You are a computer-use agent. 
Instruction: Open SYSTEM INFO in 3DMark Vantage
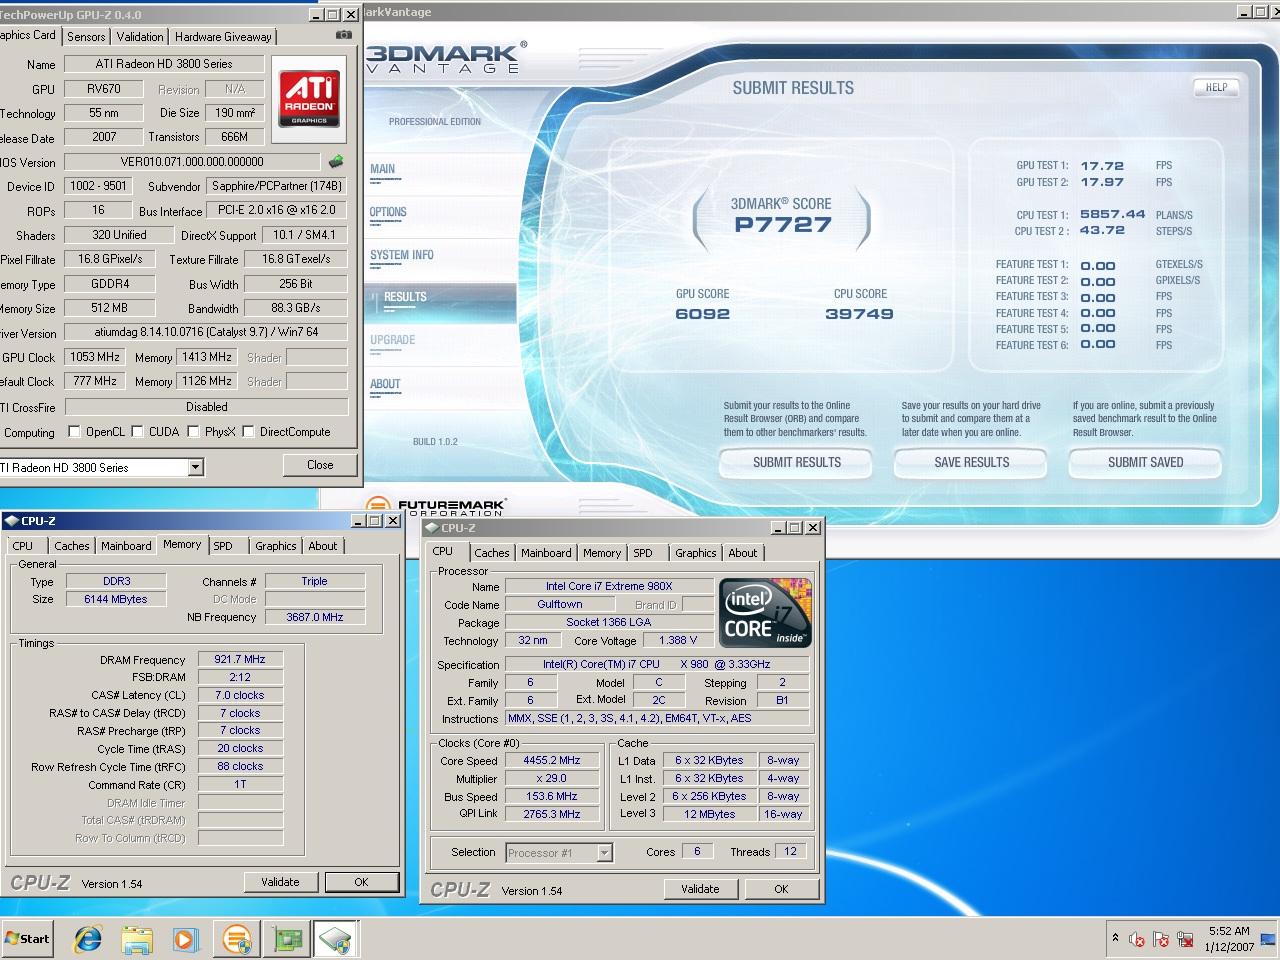(402, 255)
